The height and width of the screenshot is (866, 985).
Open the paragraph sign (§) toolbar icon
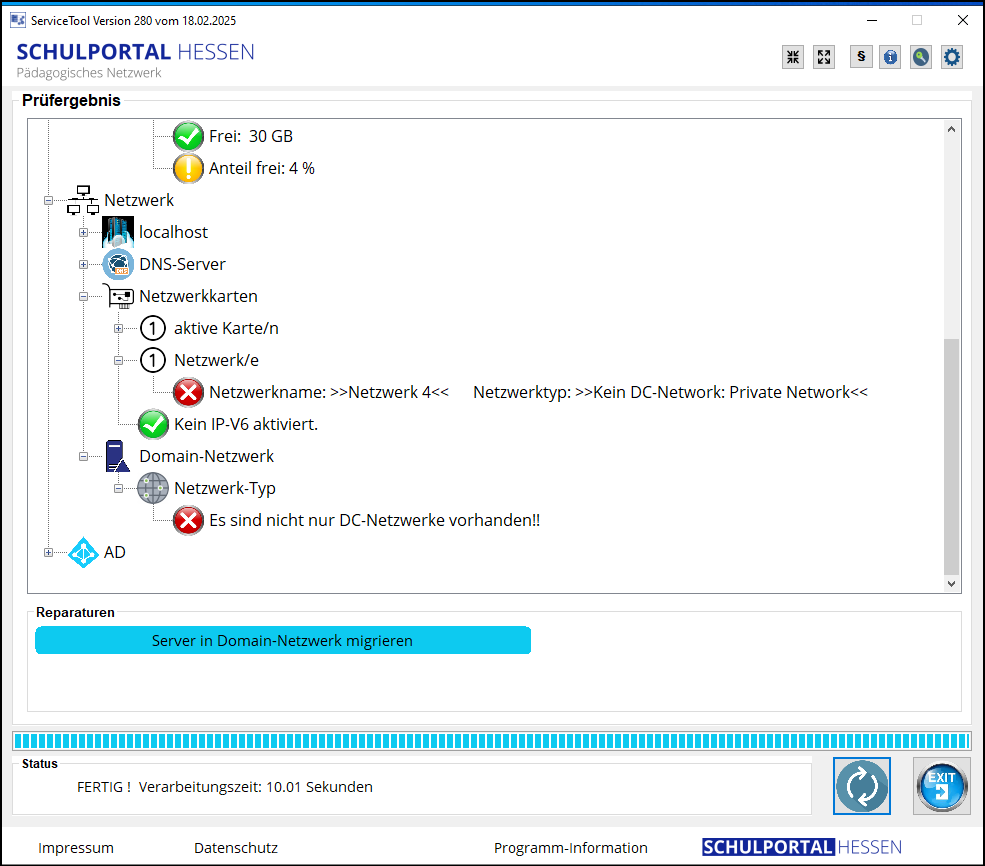point(861,57)
